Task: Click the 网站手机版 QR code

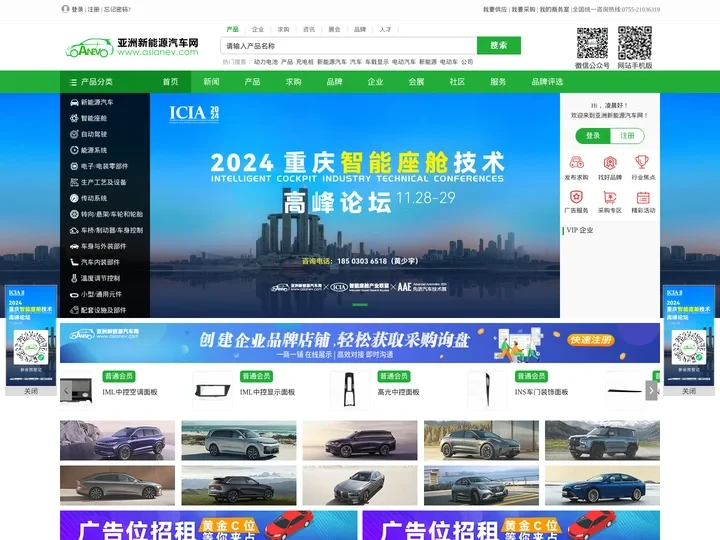Action: coord(635,43)
